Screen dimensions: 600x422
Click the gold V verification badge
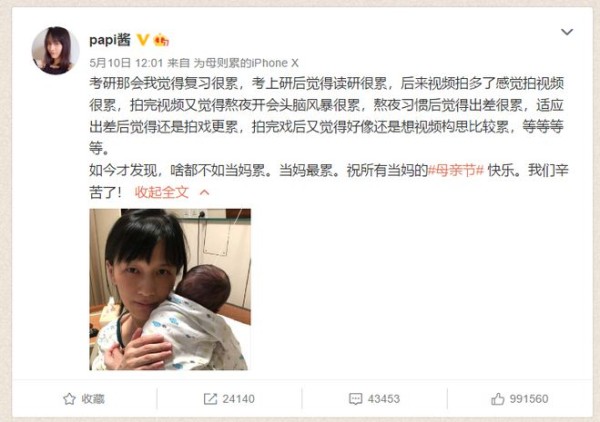click(143, 40)
